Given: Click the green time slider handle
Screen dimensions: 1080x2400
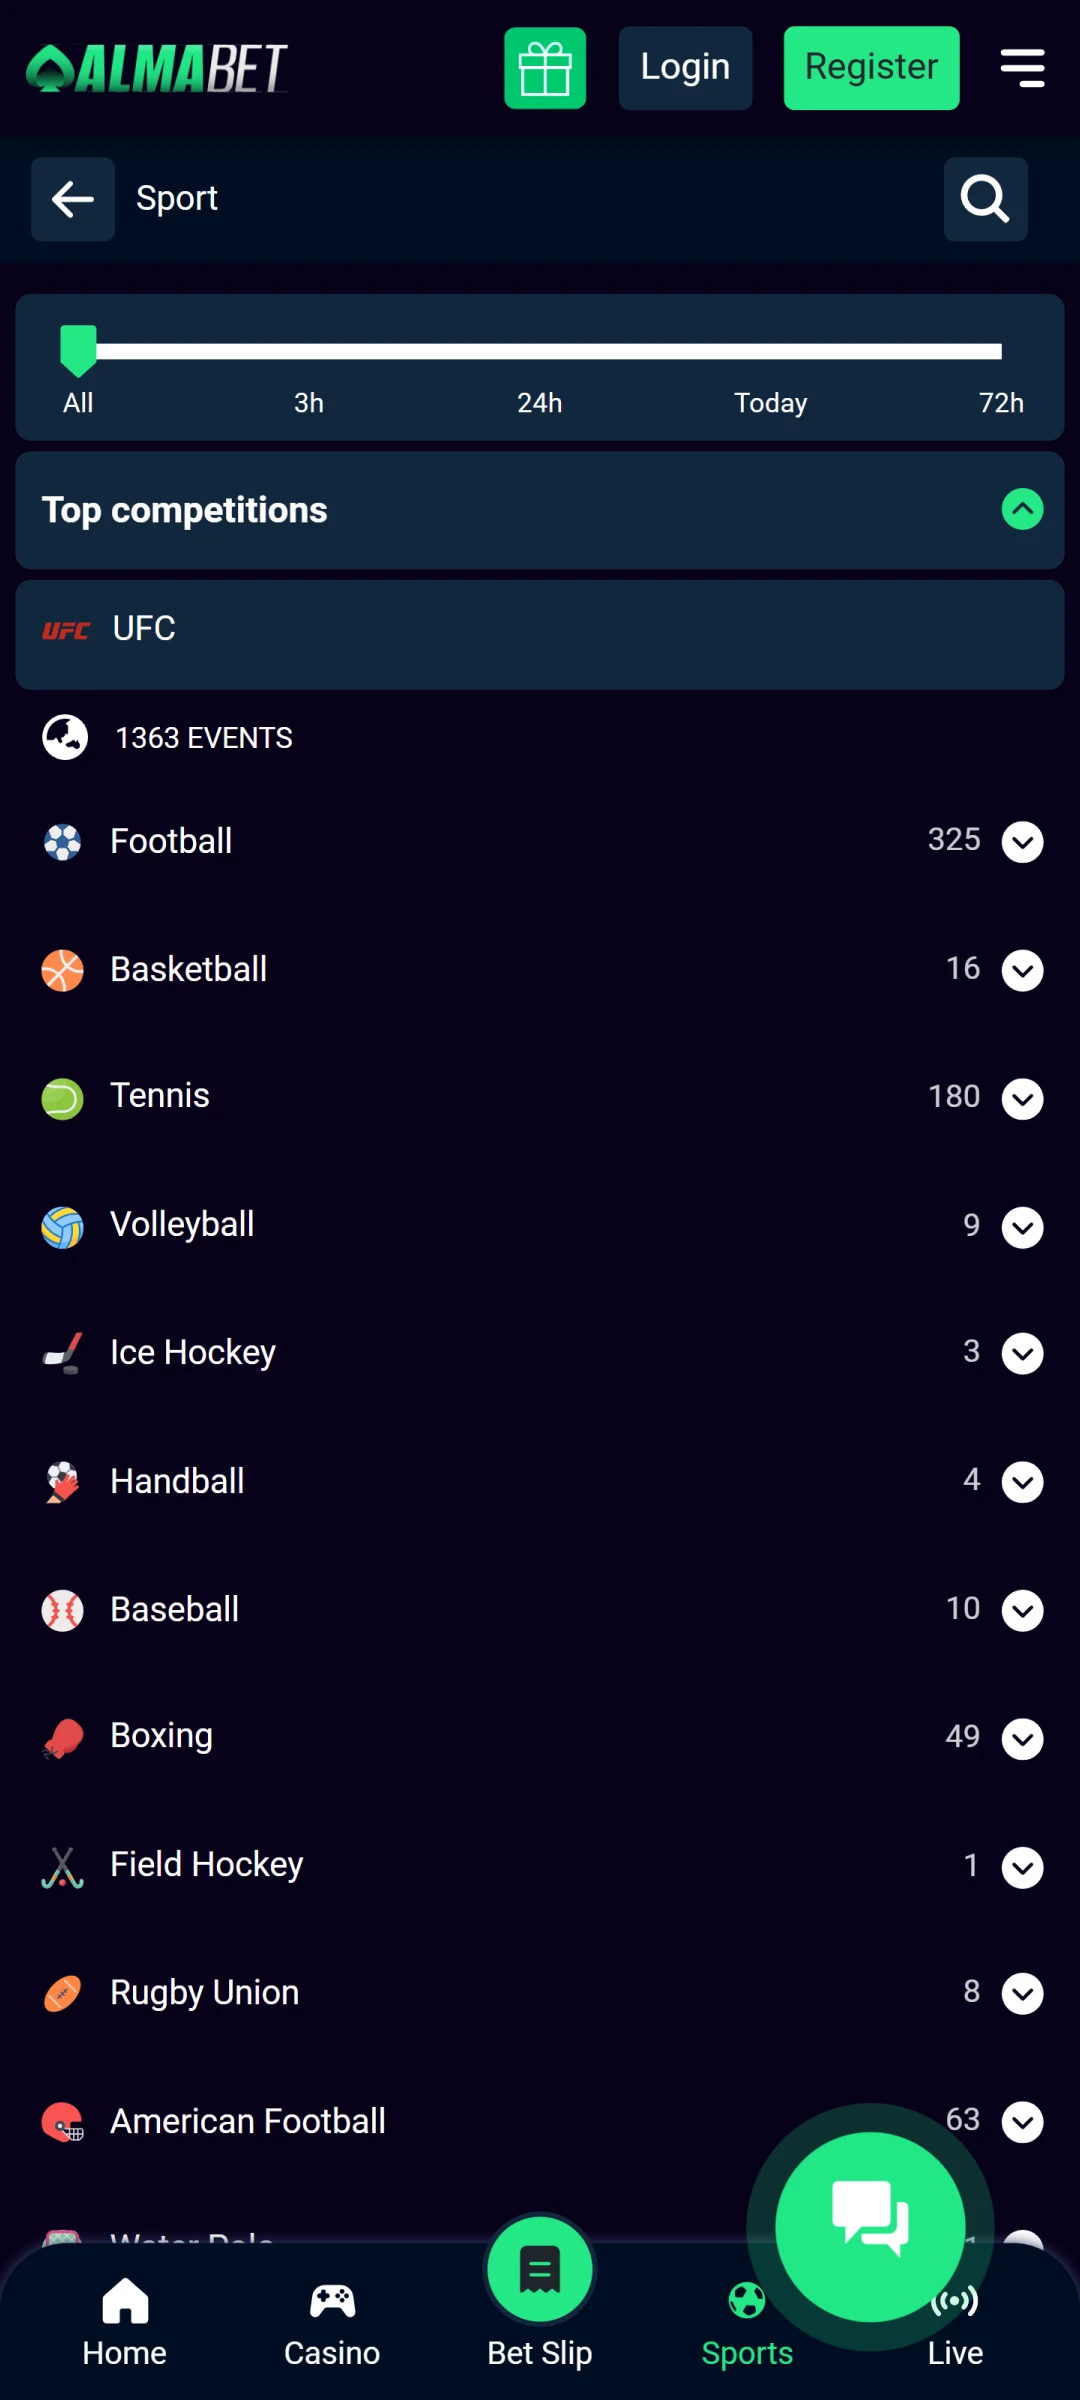Looking at the screenshot, I should coord(78,349).
